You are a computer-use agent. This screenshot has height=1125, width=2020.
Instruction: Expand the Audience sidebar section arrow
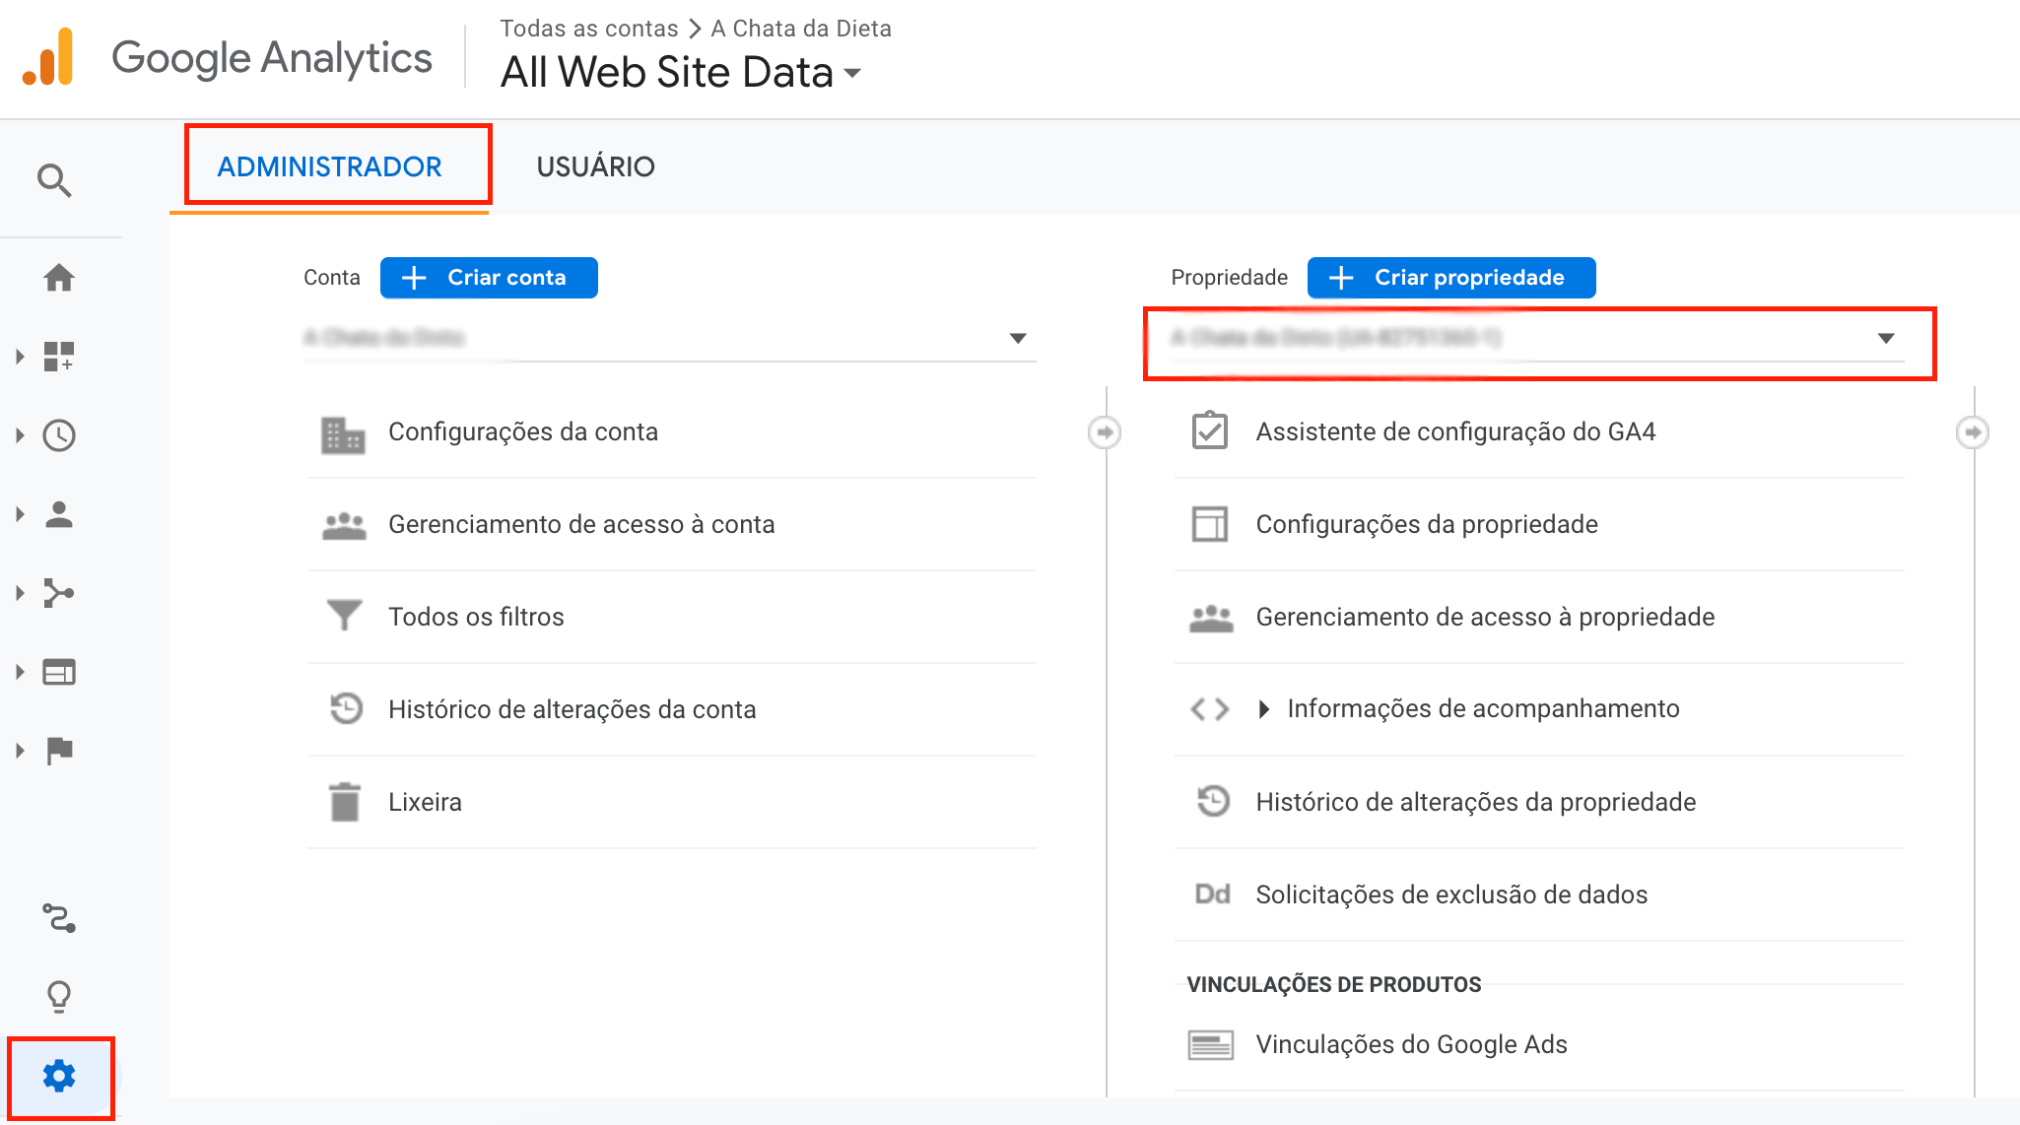(20, 514)
